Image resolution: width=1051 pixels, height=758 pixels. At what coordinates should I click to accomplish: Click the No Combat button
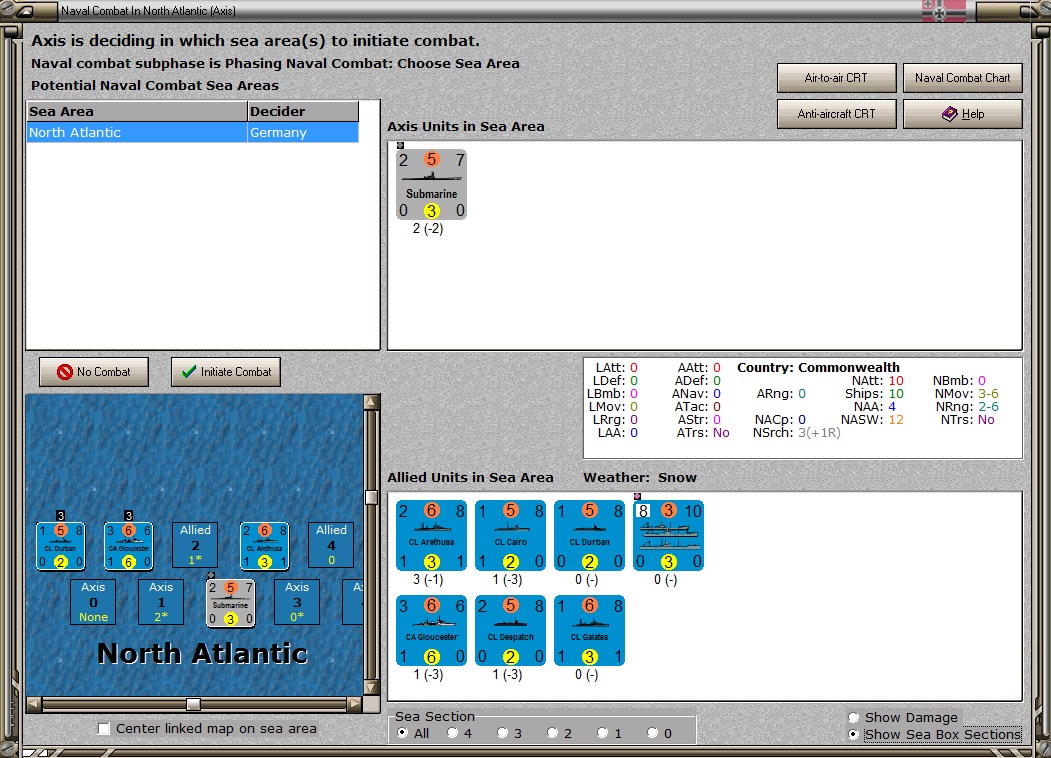[x=94, y=372]
